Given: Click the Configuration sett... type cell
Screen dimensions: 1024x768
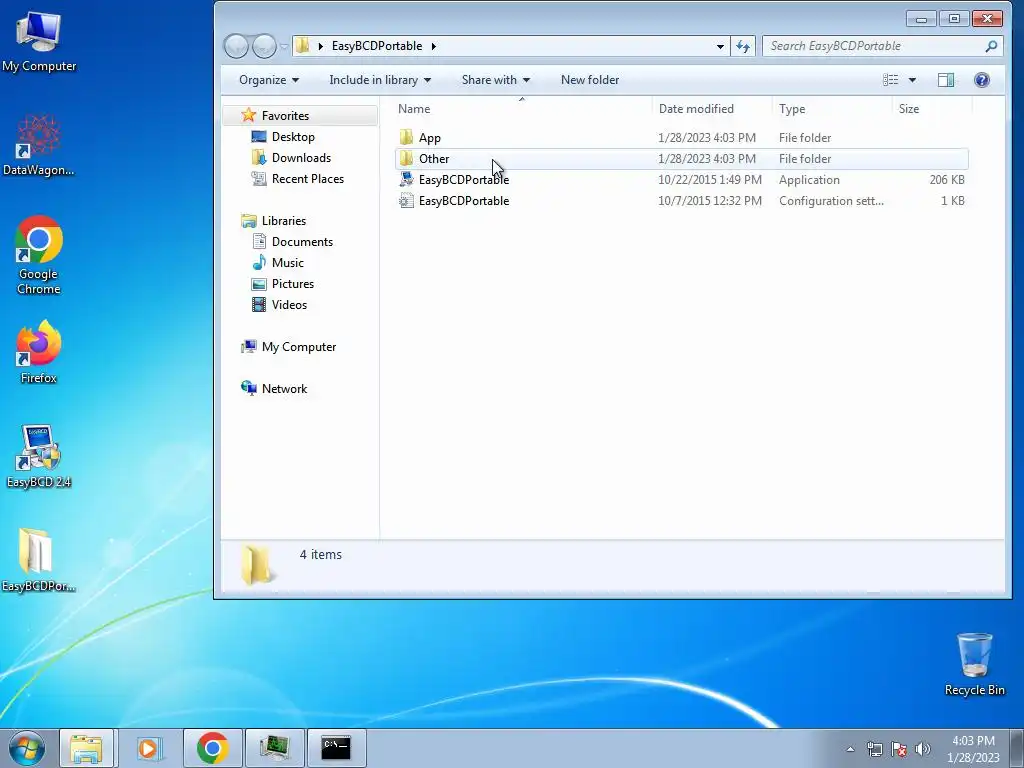Looking at the screenshot, I should click(x=831, y=200).
